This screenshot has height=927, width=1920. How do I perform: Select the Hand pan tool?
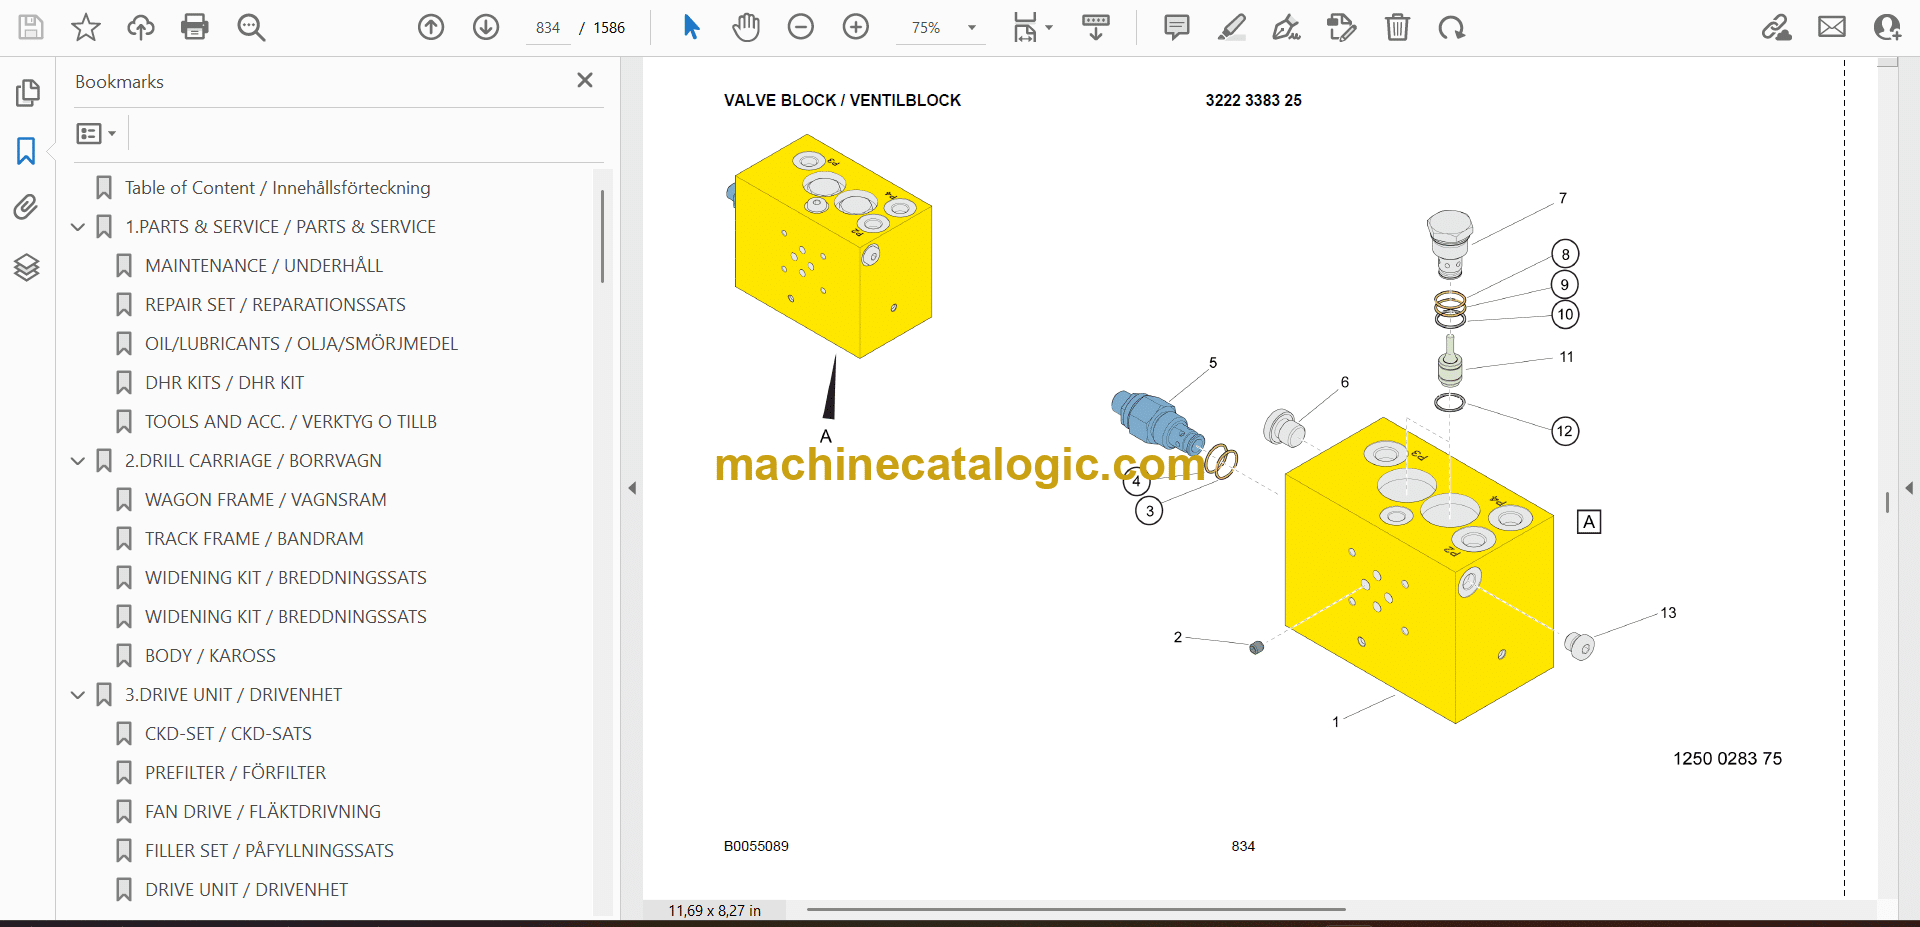pyautogui.click(x=745, y=27)
